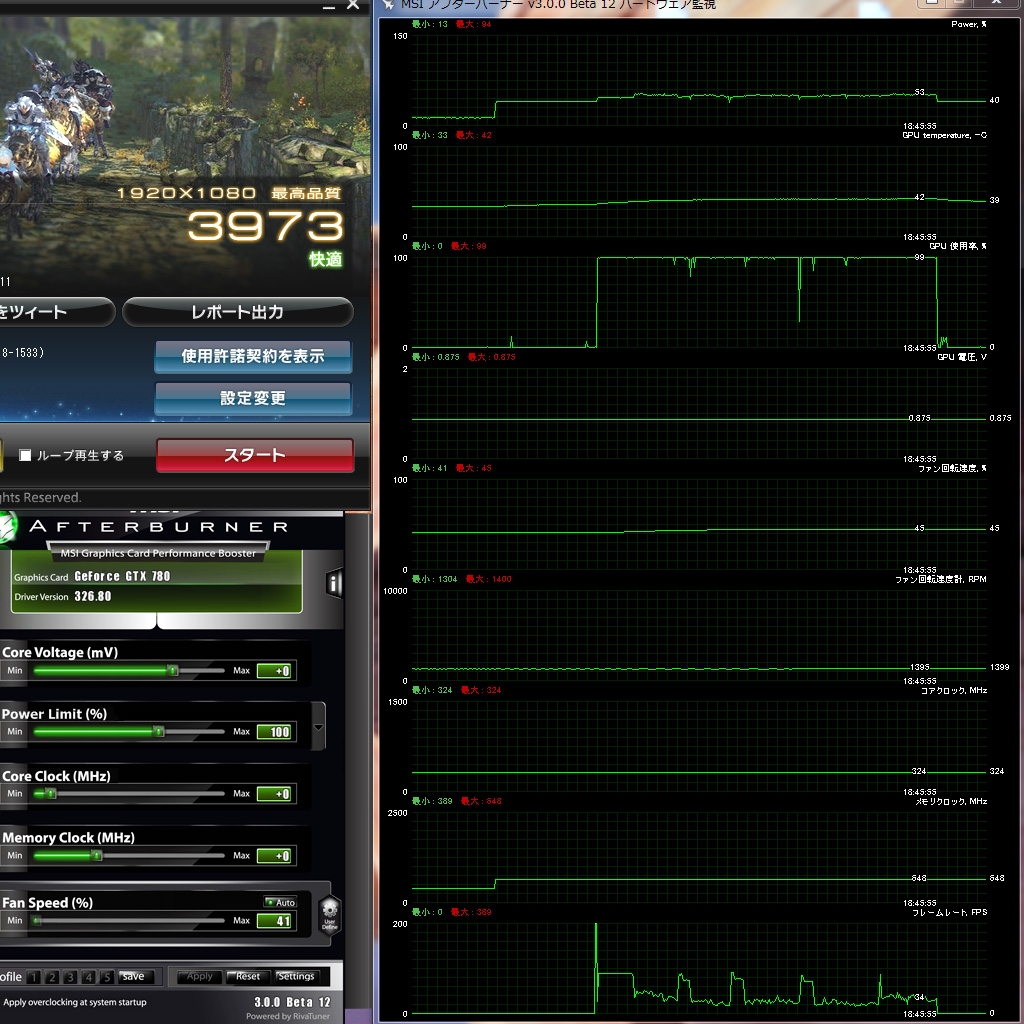Click the GPU temperature graph label

tap(944, 135)
